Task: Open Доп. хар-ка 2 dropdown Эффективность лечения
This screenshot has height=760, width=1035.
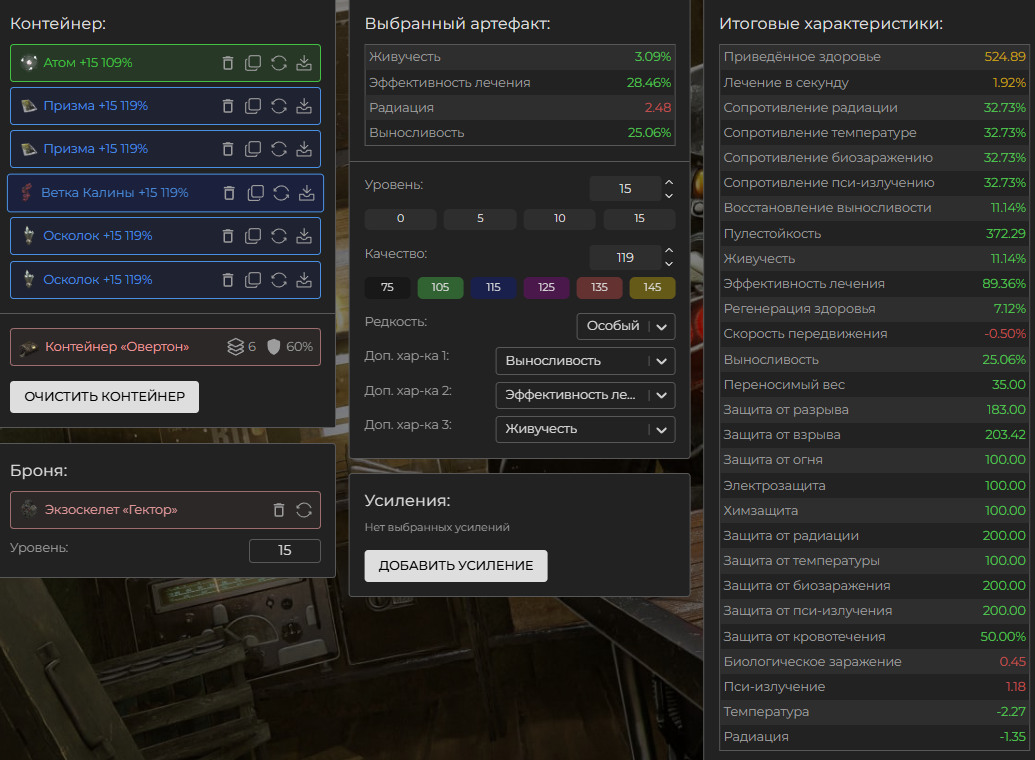Action: point(585,395)
